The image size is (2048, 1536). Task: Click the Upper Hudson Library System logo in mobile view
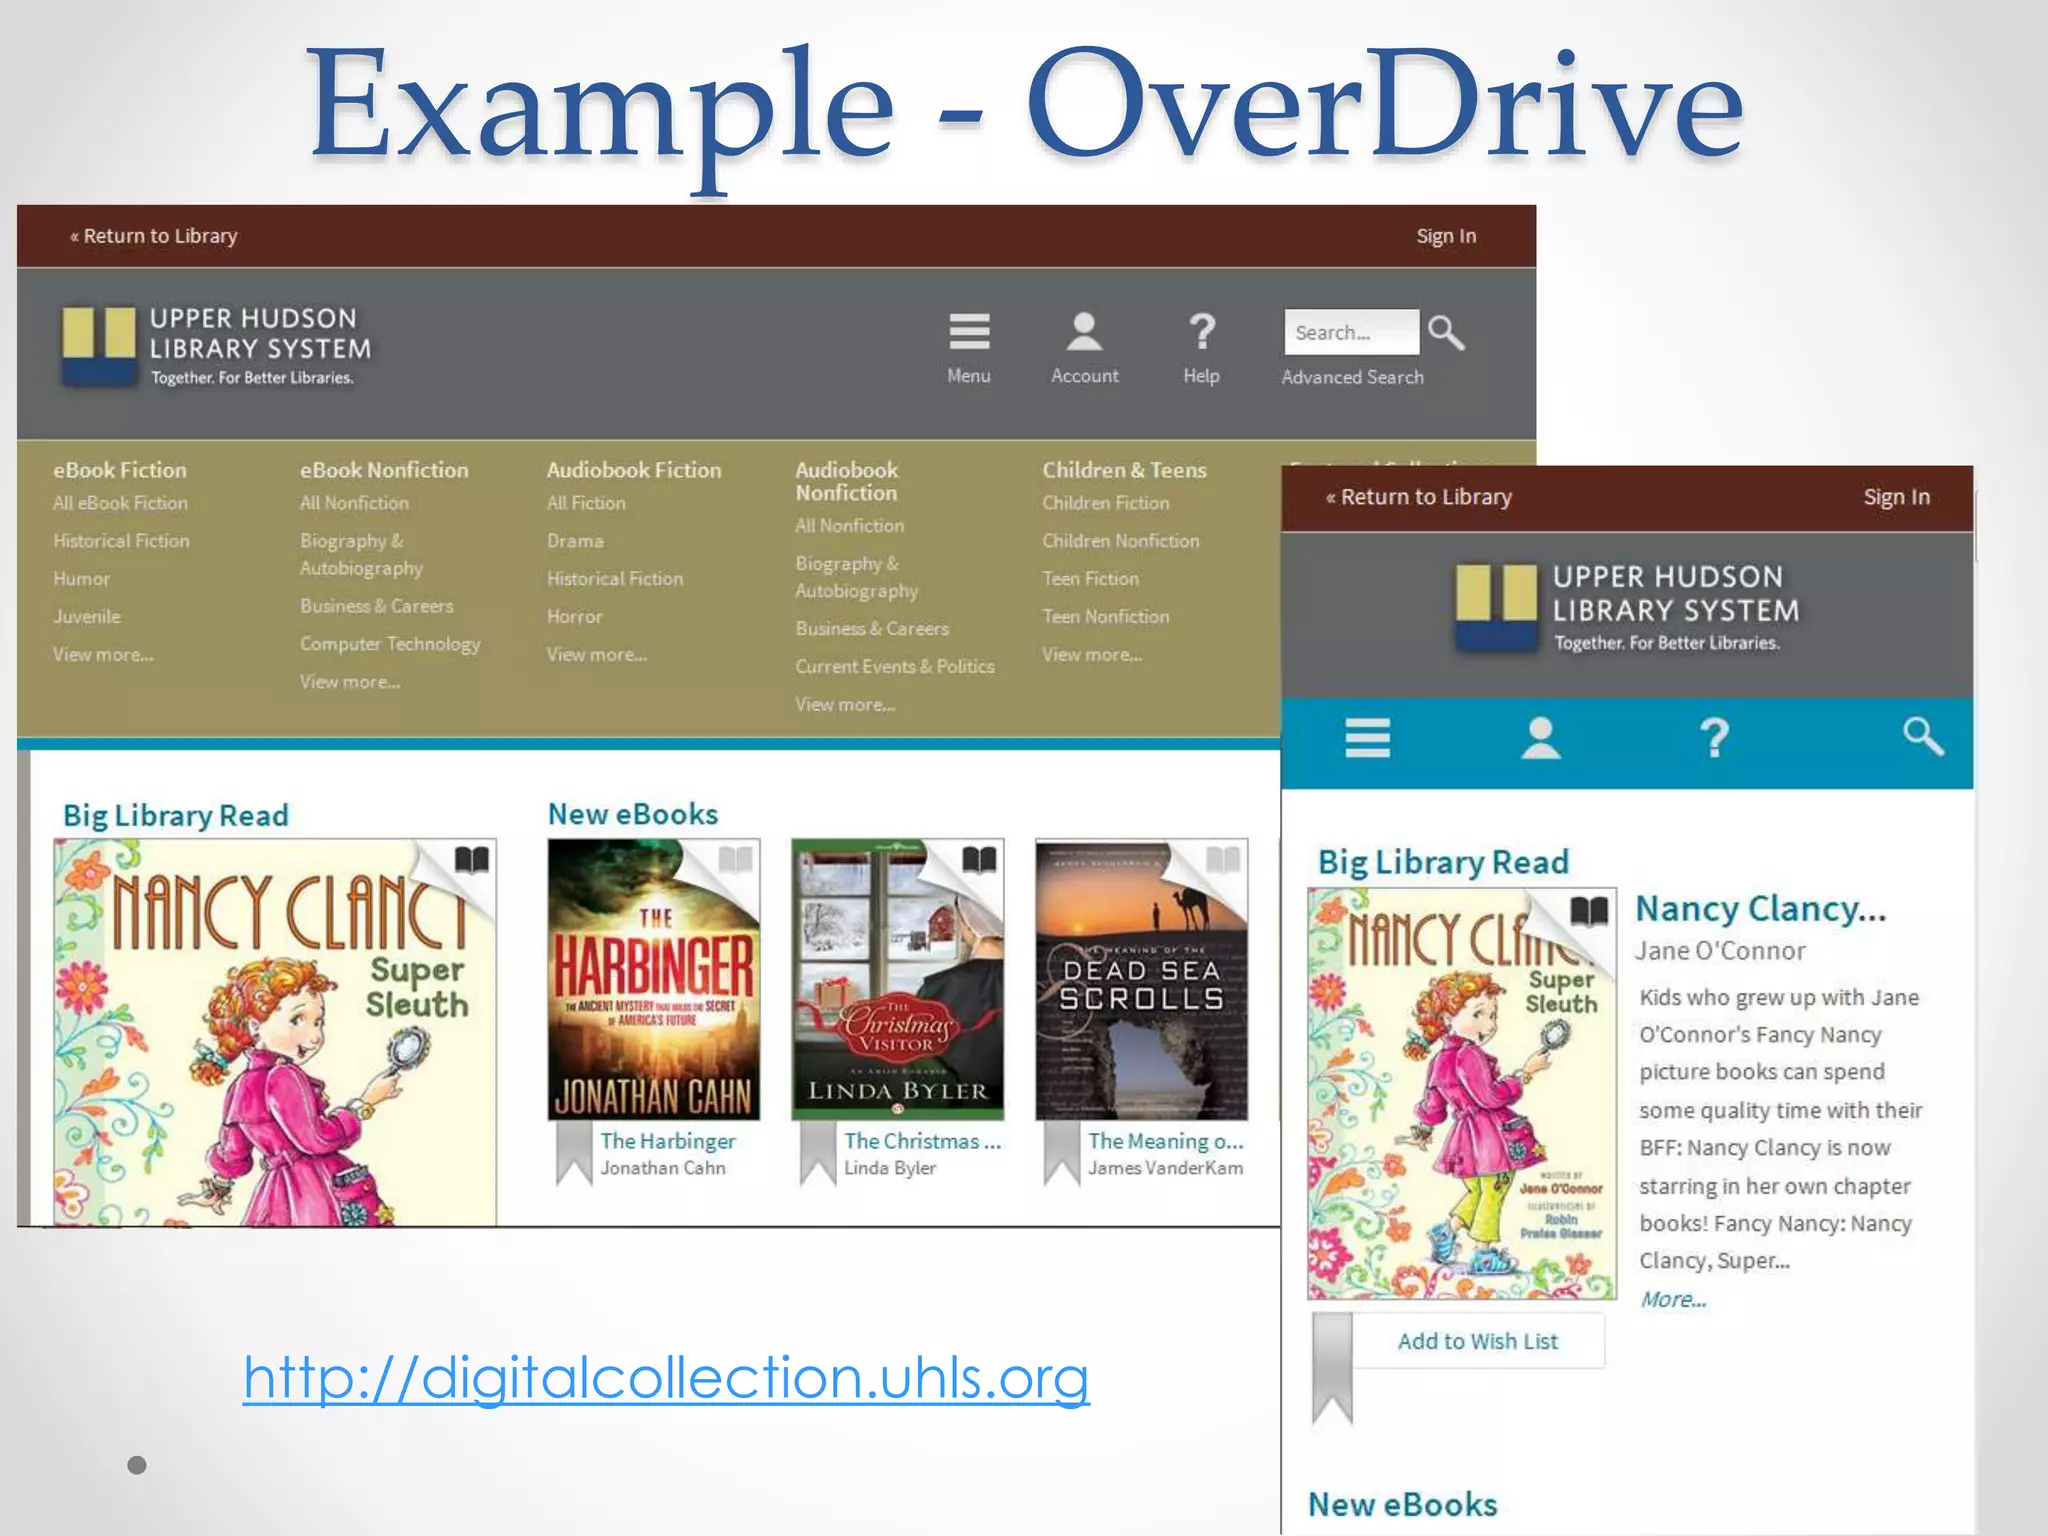[1627, 608]
